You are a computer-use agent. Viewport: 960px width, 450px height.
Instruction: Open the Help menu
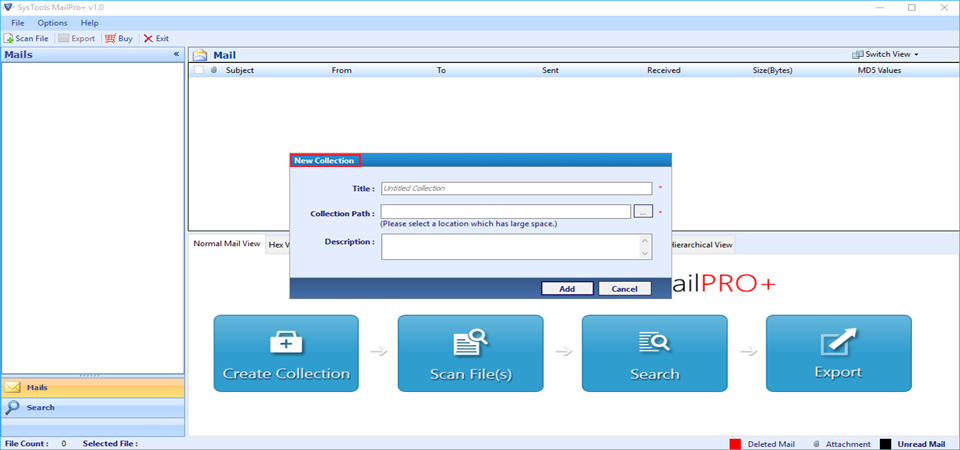[89, 23]
